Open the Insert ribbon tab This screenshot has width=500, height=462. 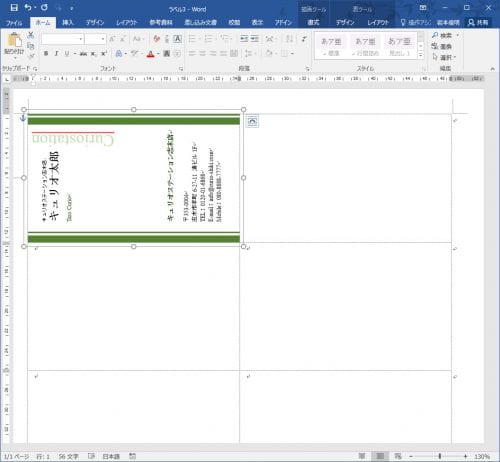[x=68, y=22]
